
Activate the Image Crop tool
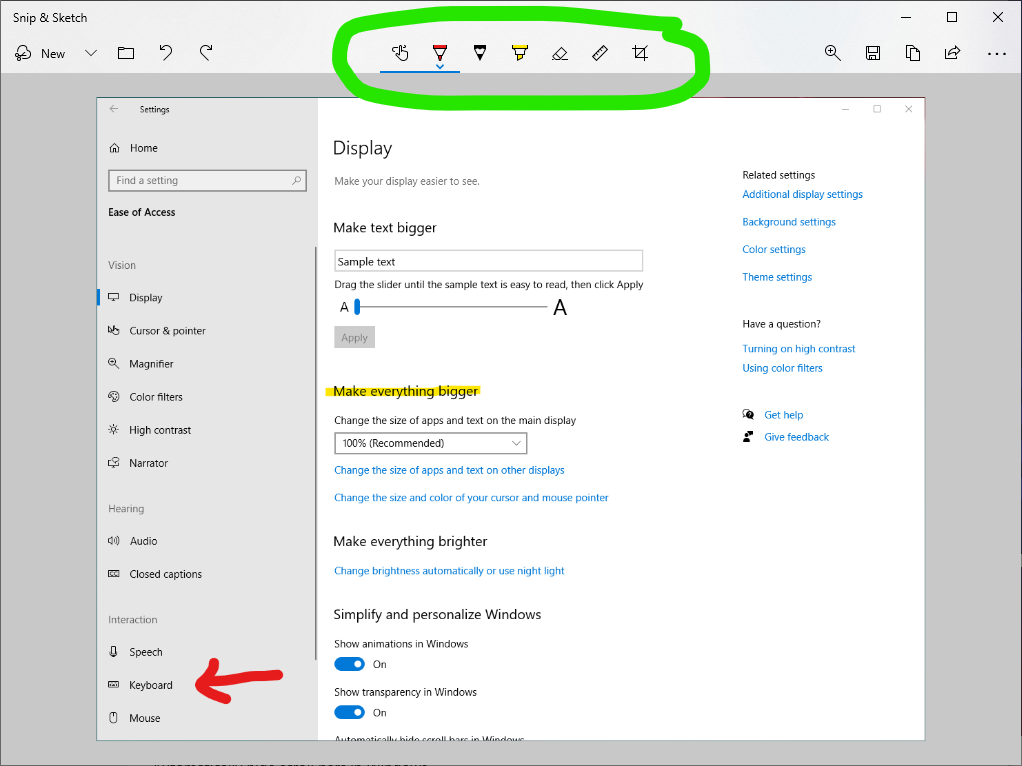click(x=640, y=53)
